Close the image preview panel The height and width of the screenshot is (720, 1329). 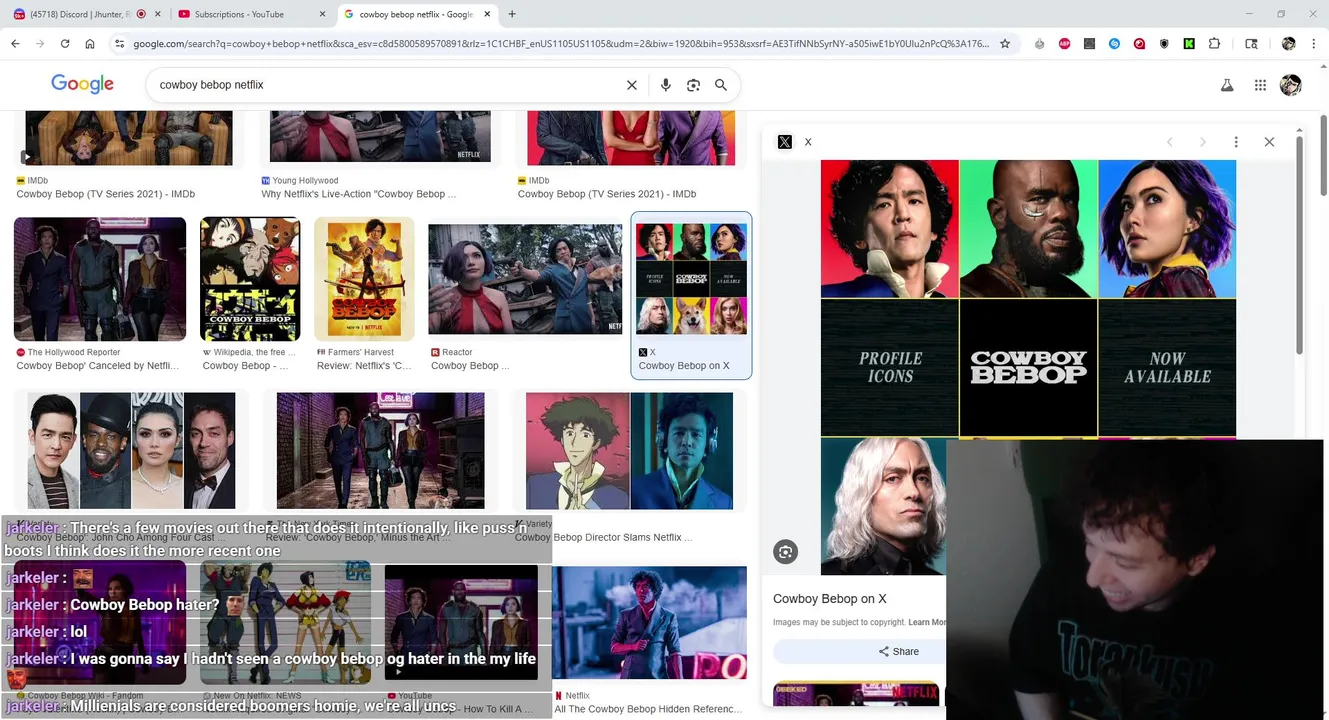click(x=1269, y=142)
